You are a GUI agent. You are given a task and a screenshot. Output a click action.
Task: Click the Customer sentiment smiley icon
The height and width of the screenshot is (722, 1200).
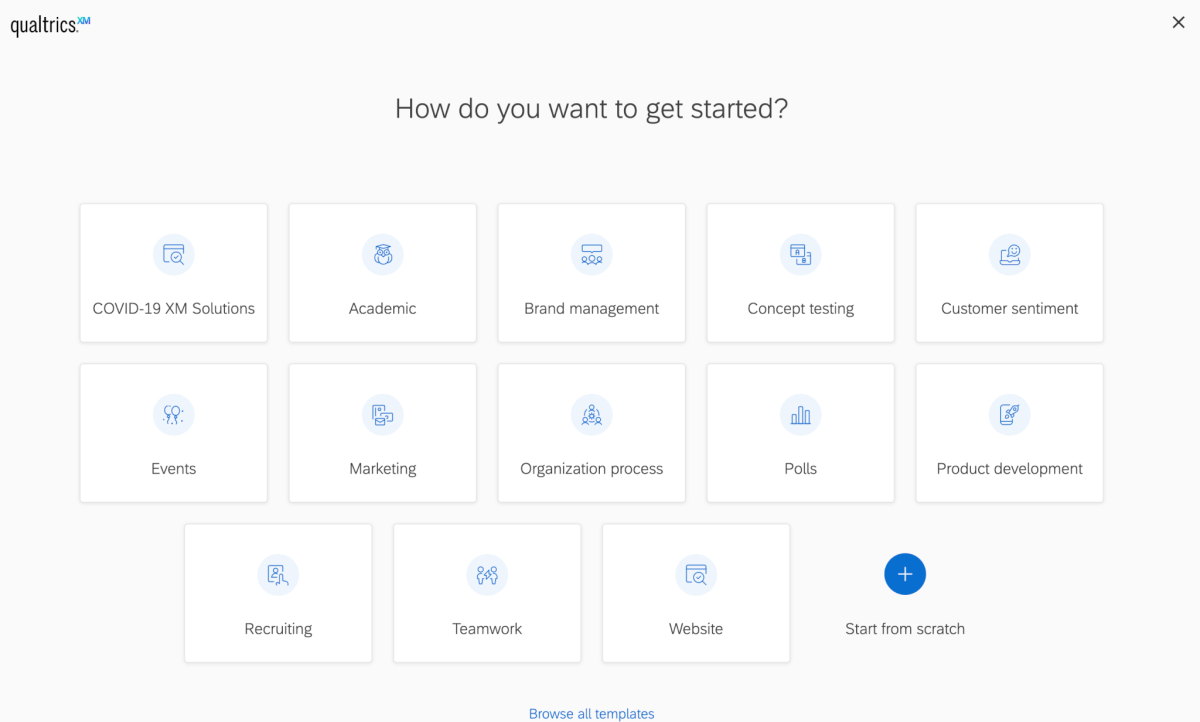(1010, 255)
